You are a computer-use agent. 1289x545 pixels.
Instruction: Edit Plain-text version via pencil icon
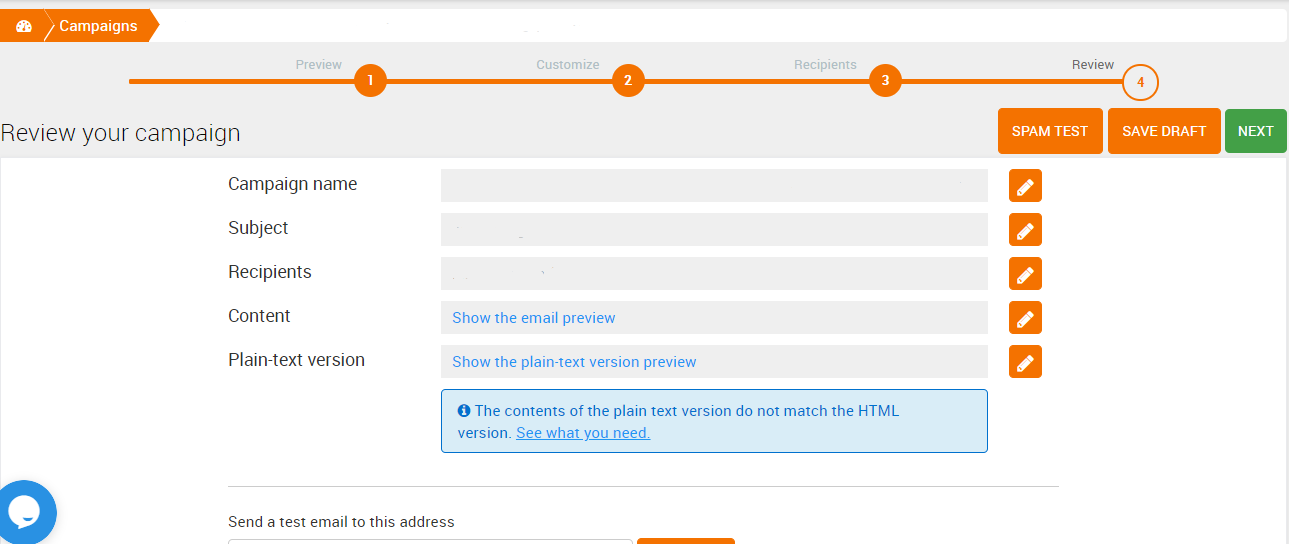[x=1025, y=362]
